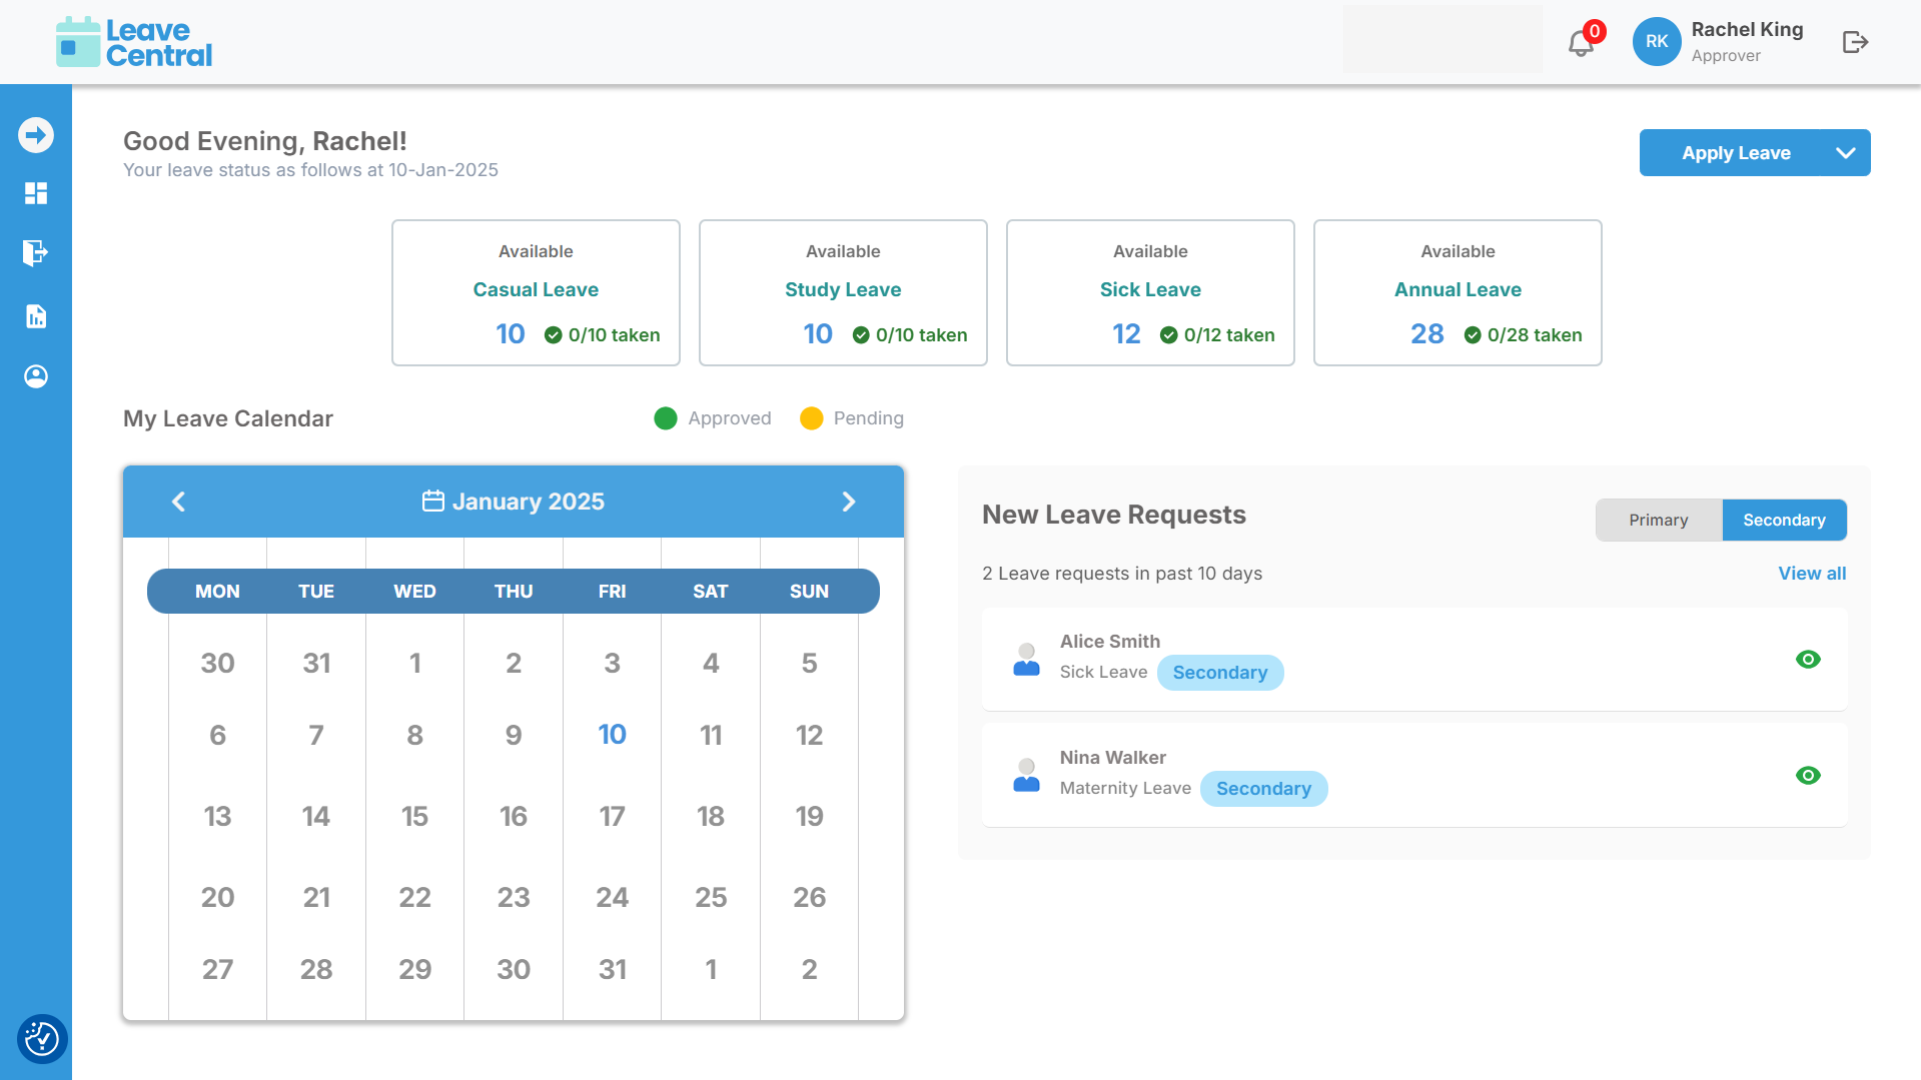This screenshot has width=1921, height=1080.
Task: Open the dashboard grid icon
Action: point(36,193)
